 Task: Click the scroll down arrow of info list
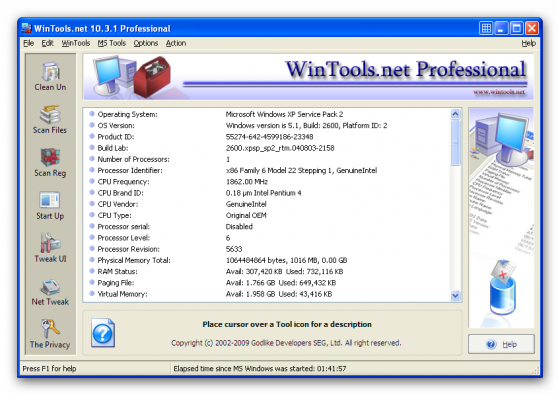[455, 296]
